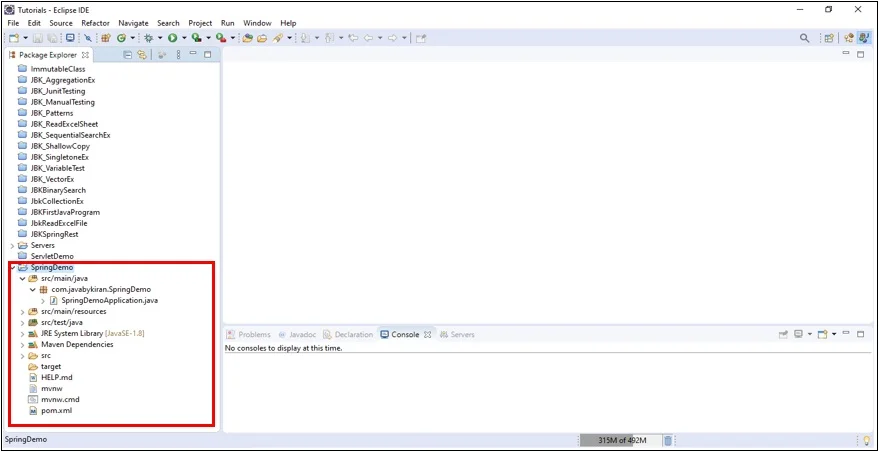Image resolution: width=879 pixels, height=452 pixels.
Task: Switch to the Javadoc tab
Action: coord(297,334)
